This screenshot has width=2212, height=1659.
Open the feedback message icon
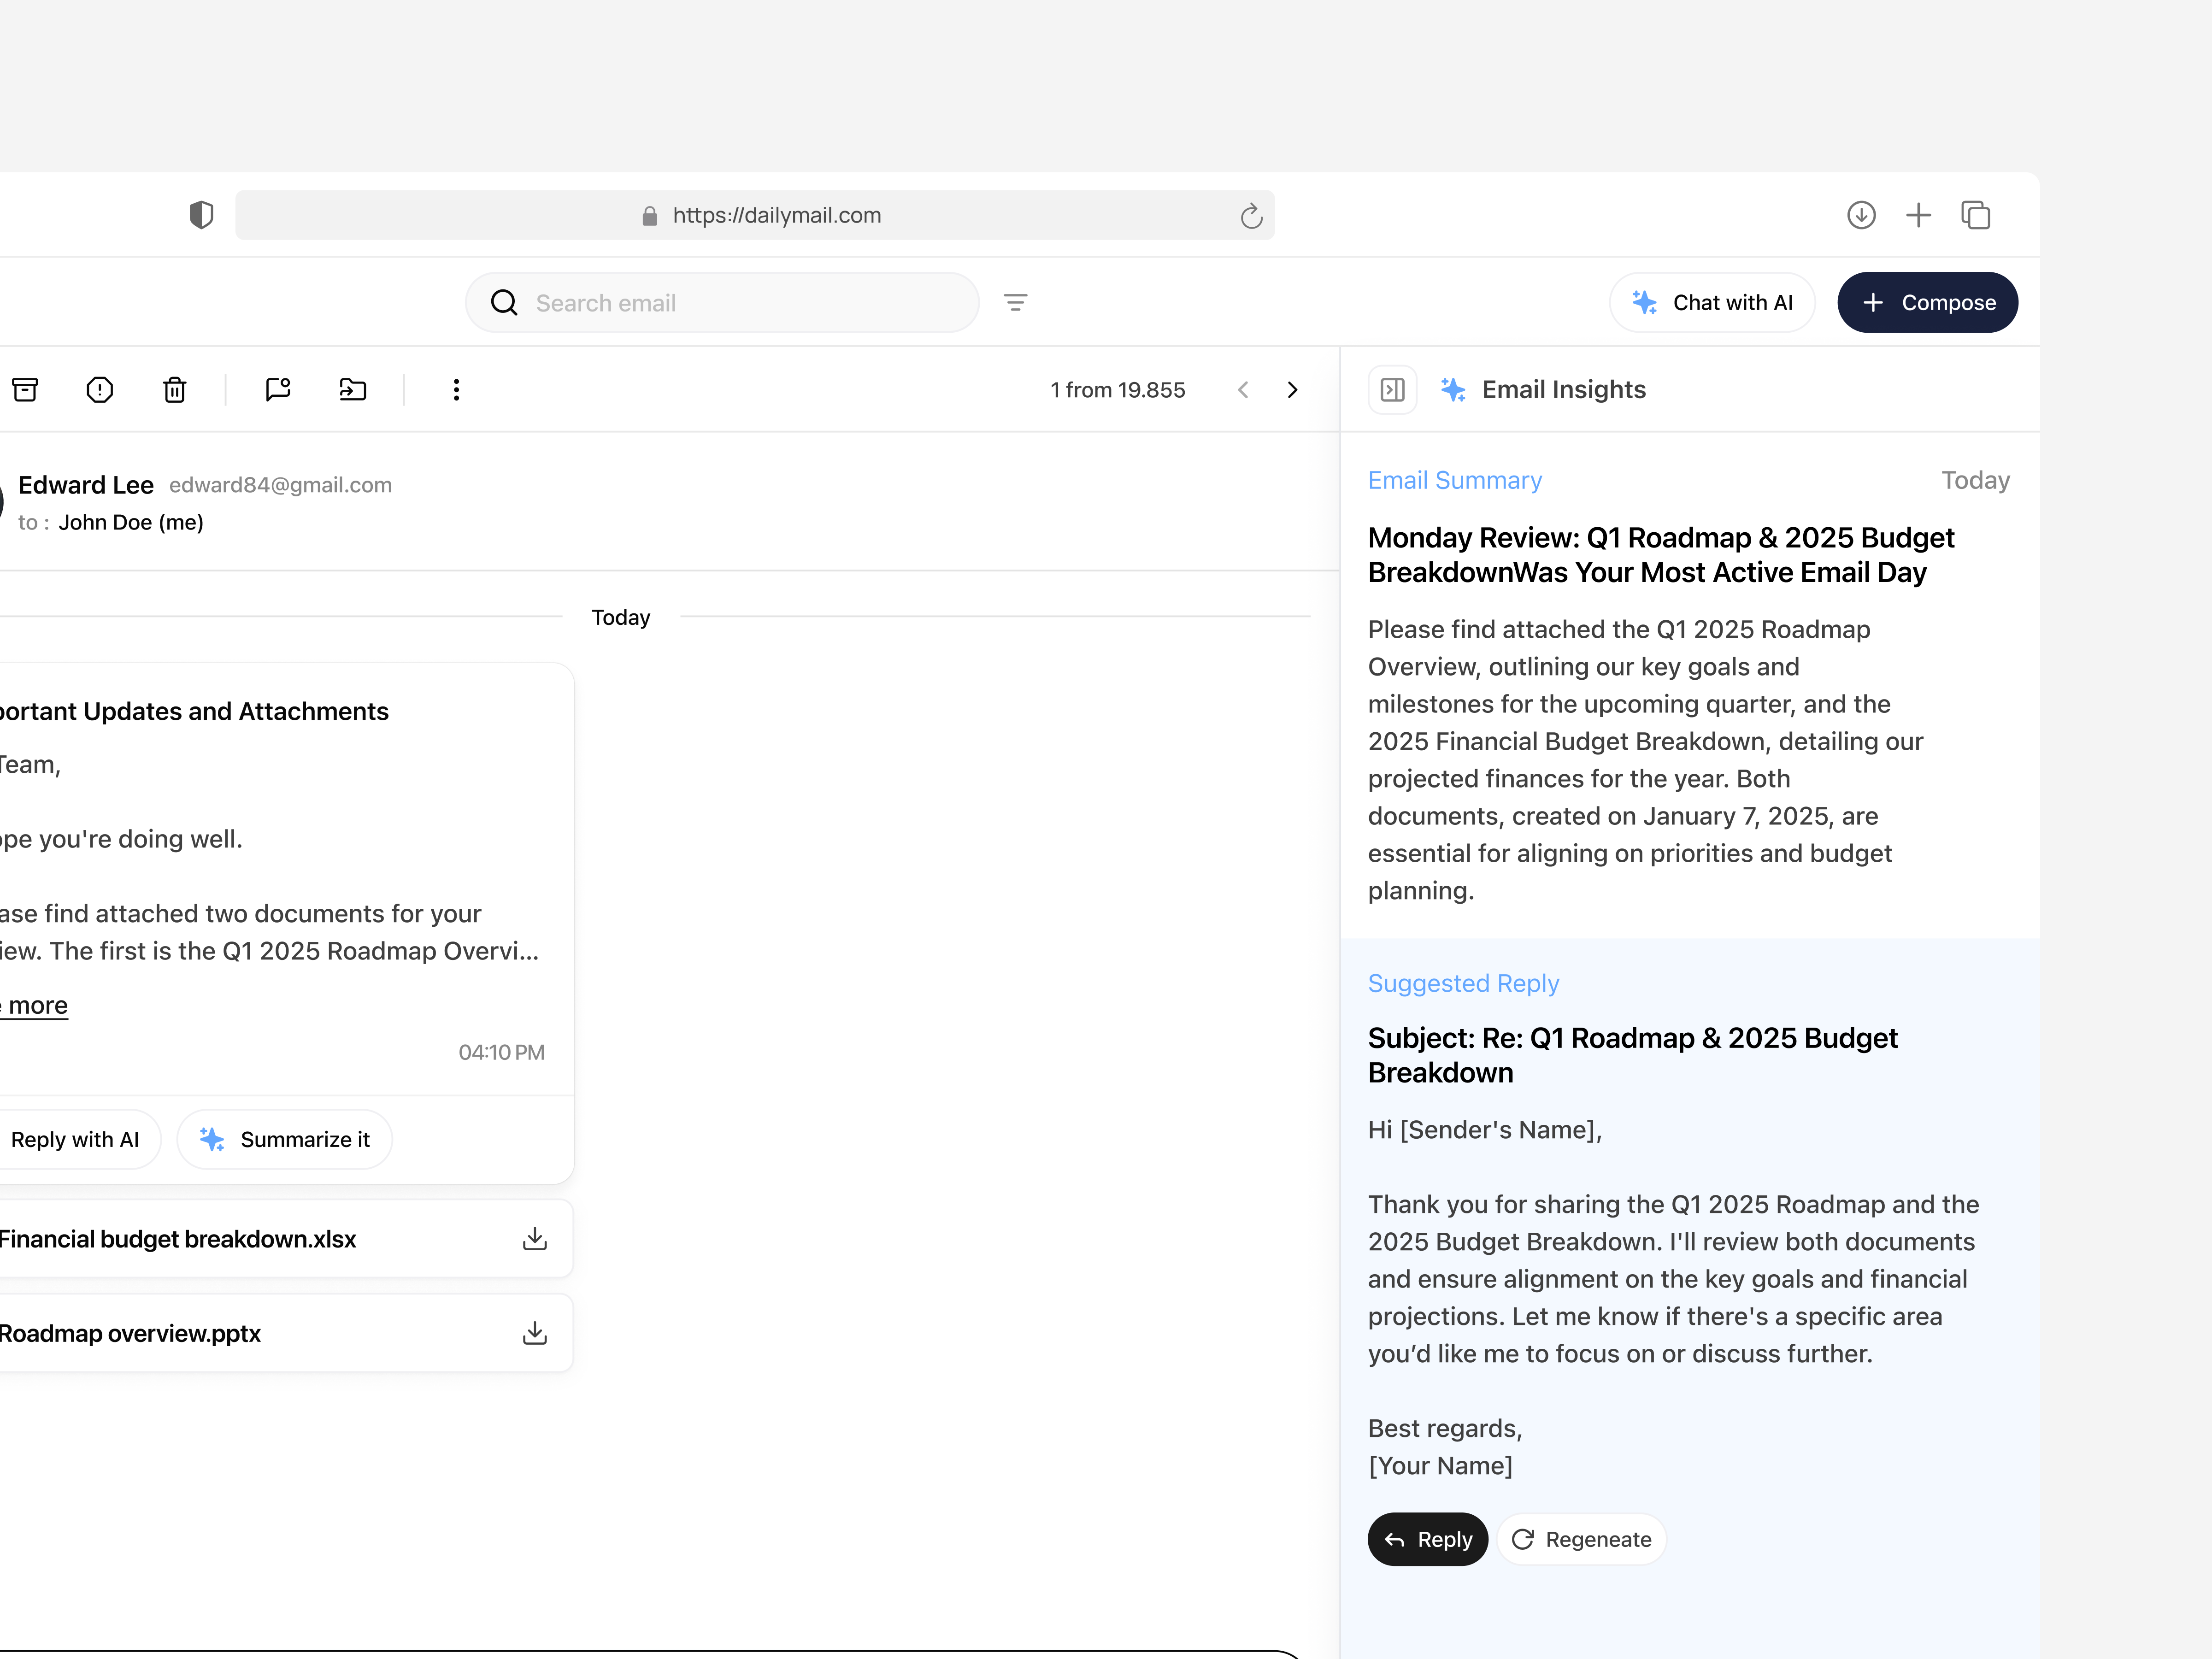pyautogui.click(x=278, y=390)
